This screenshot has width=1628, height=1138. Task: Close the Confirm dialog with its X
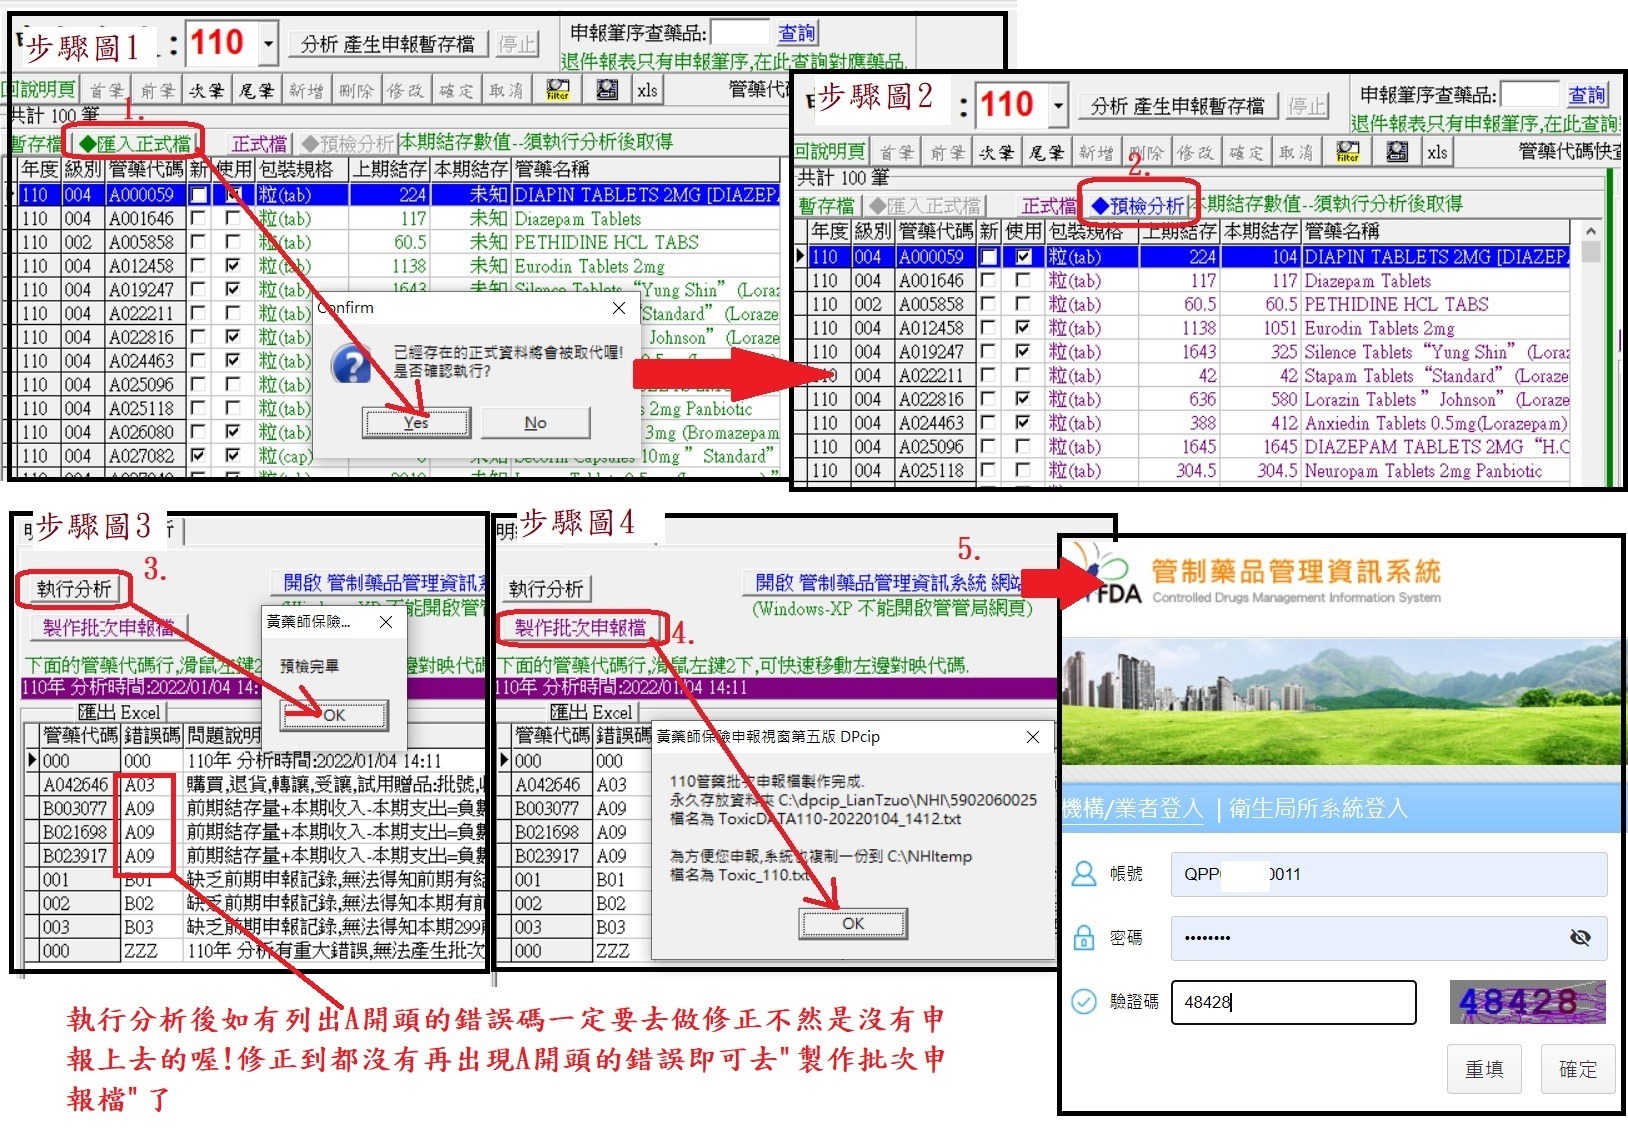click(x=619, y=308)
